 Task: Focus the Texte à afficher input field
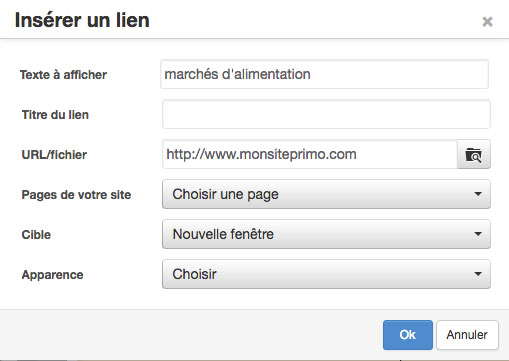click(324, 74)
